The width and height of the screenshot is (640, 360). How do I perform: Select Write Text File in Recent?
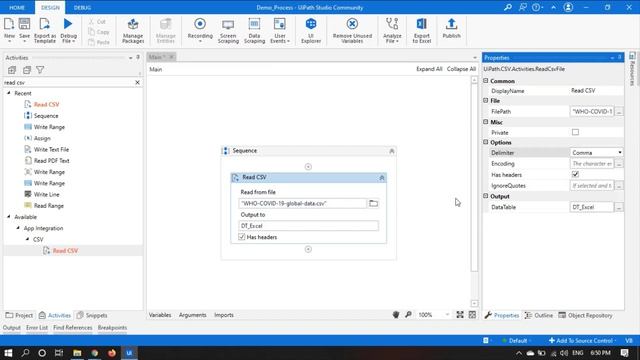[51, 149]
